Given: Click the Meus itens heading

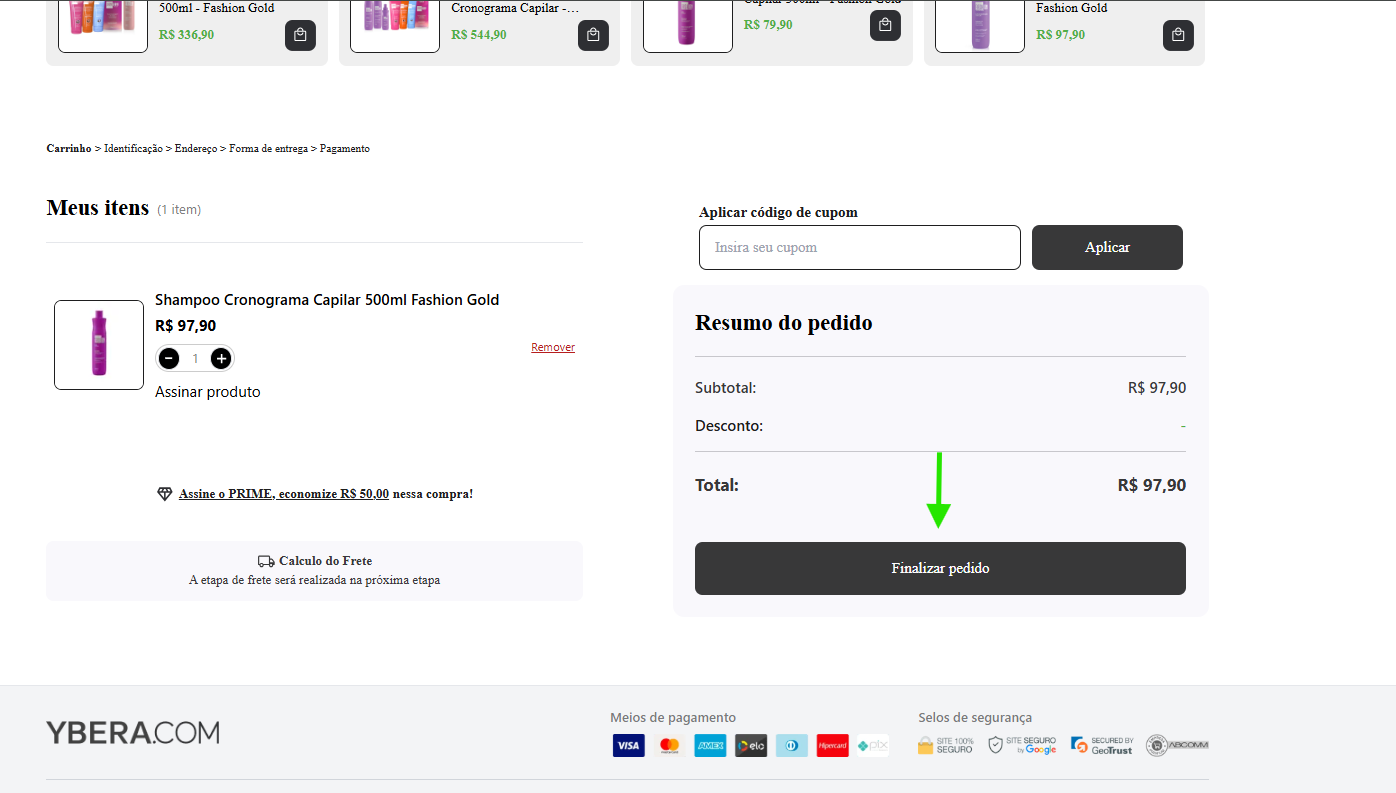Looking at the screenshot, I should 98,208.
